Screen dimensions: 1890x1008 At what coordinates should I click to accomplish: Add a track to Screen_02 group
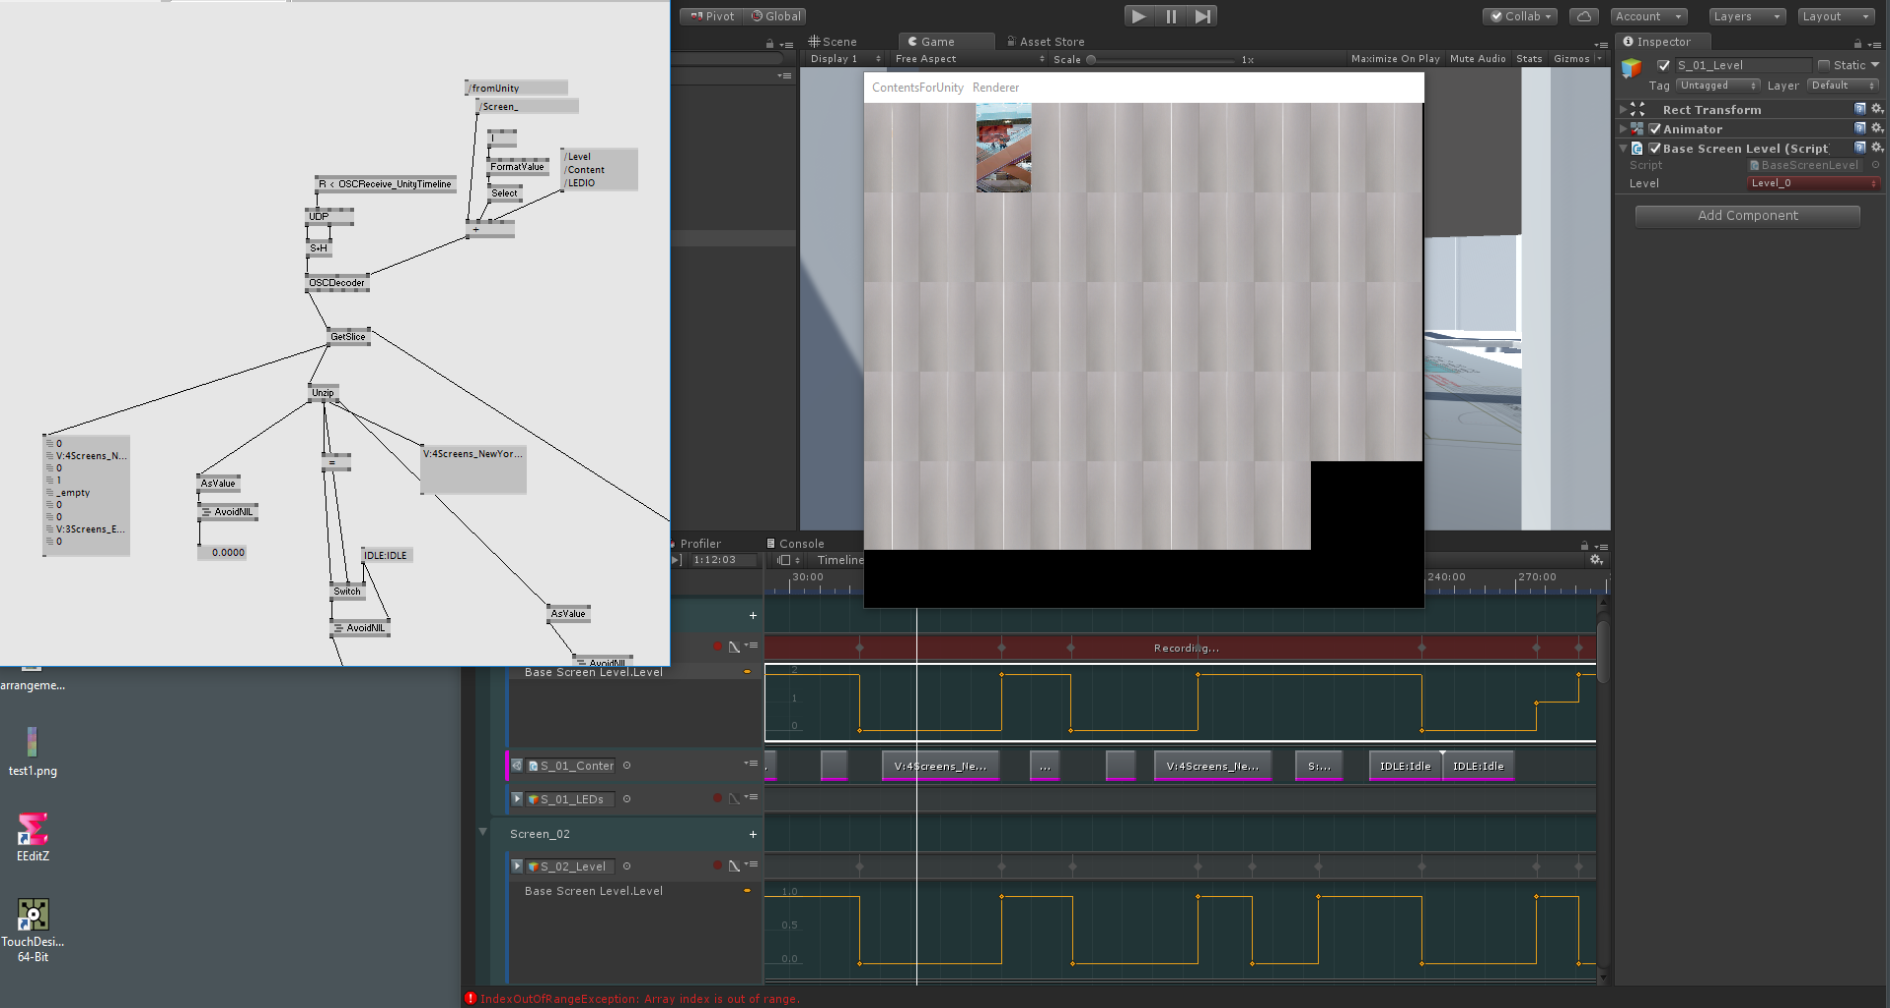pyautogui.click(x=753, y=834)
